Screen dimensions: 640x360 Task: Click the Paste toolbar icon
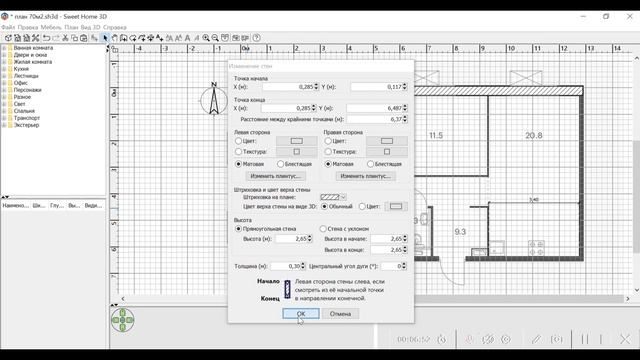click(84, 38)
